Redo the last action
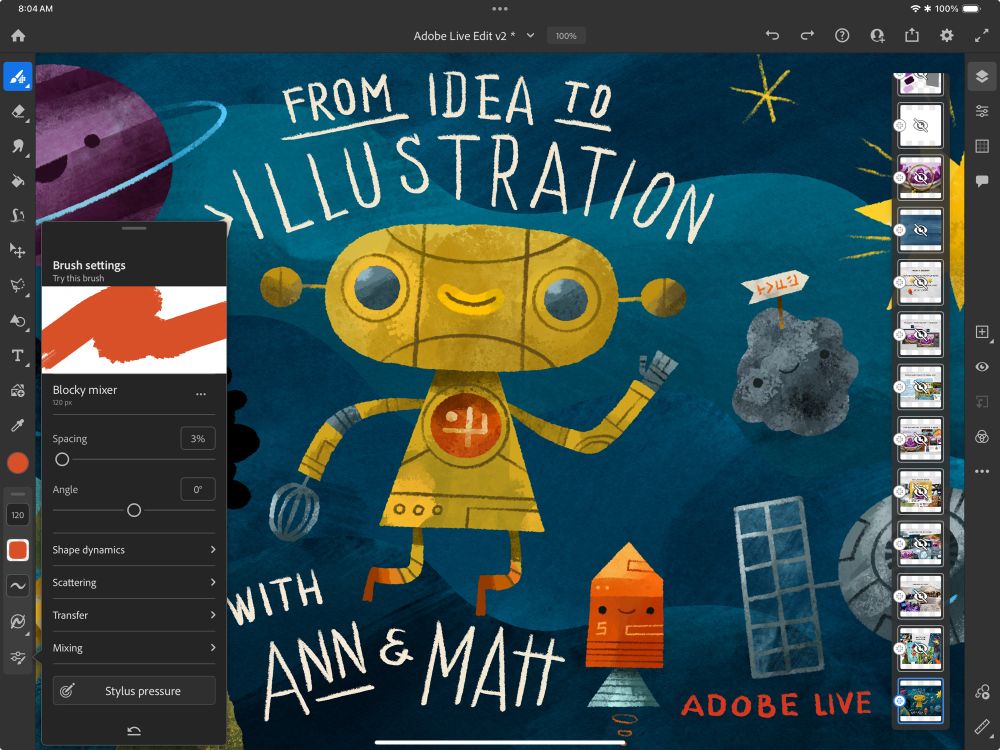 tap(807, 36)
